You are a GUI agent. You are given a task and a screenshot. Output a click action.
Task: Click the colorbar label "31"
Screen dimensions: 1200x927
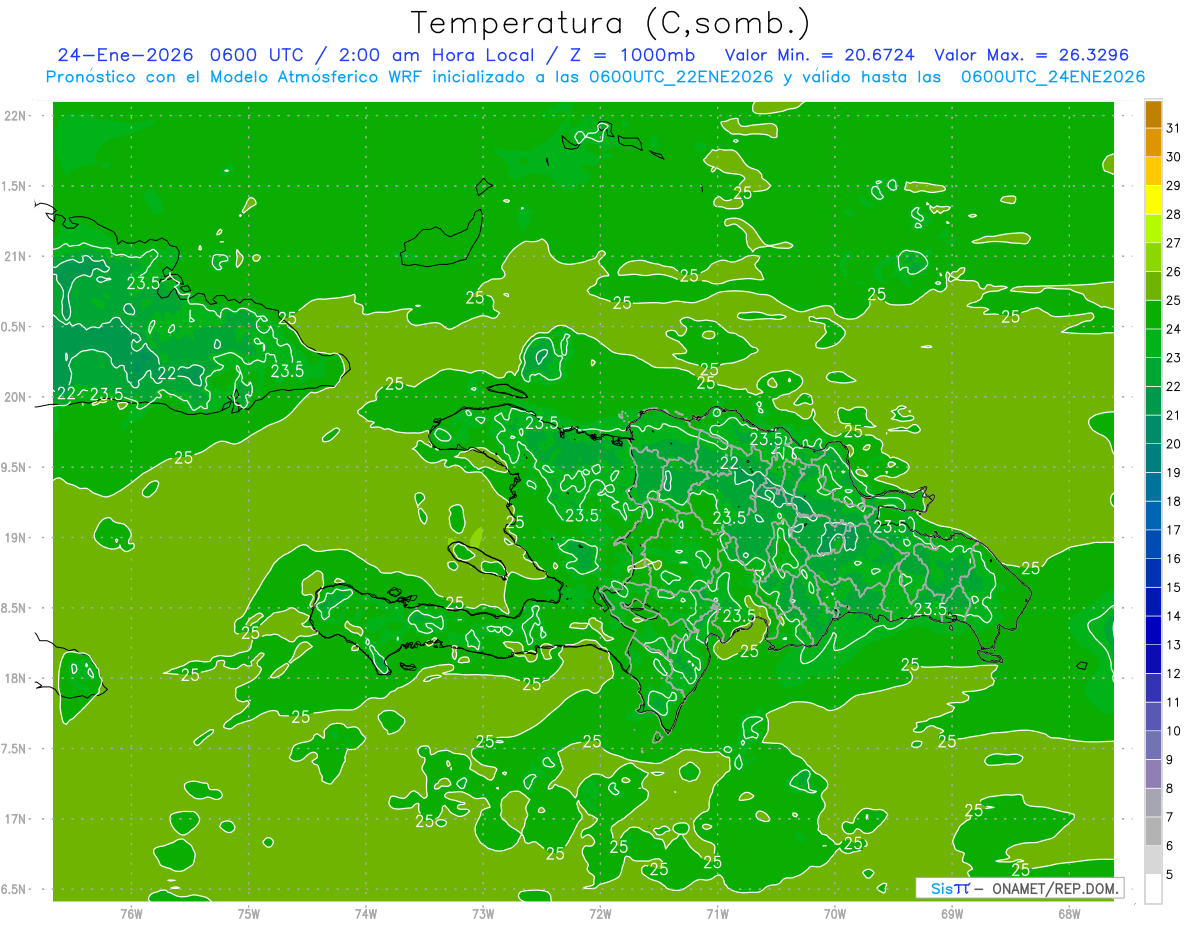[x=1173, y=128]
